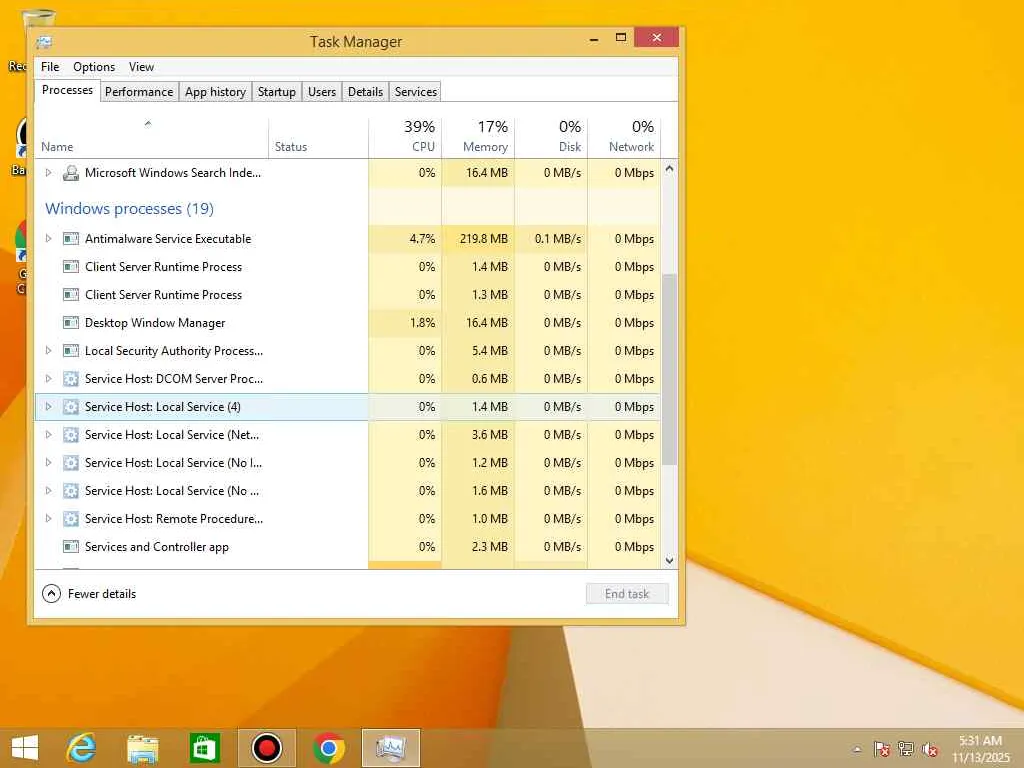Switch to the Details tab
The height and width of the screenshot is (768, 1024).
365,91
